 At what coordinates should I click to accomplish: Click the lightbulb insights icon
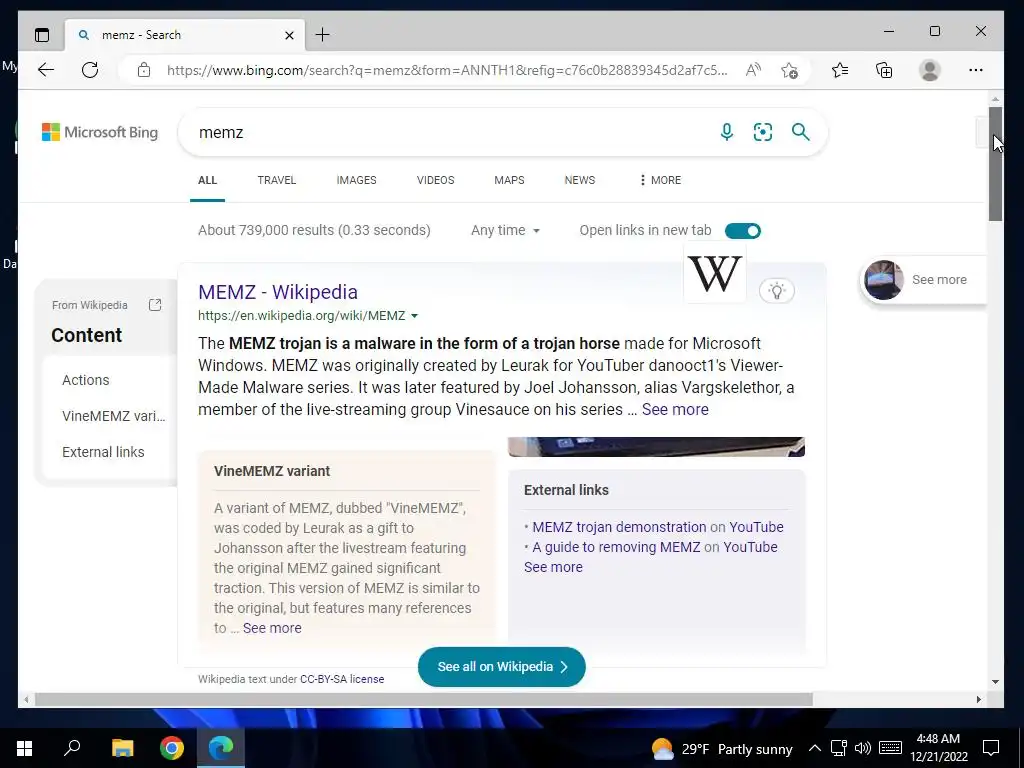(776, 291)
